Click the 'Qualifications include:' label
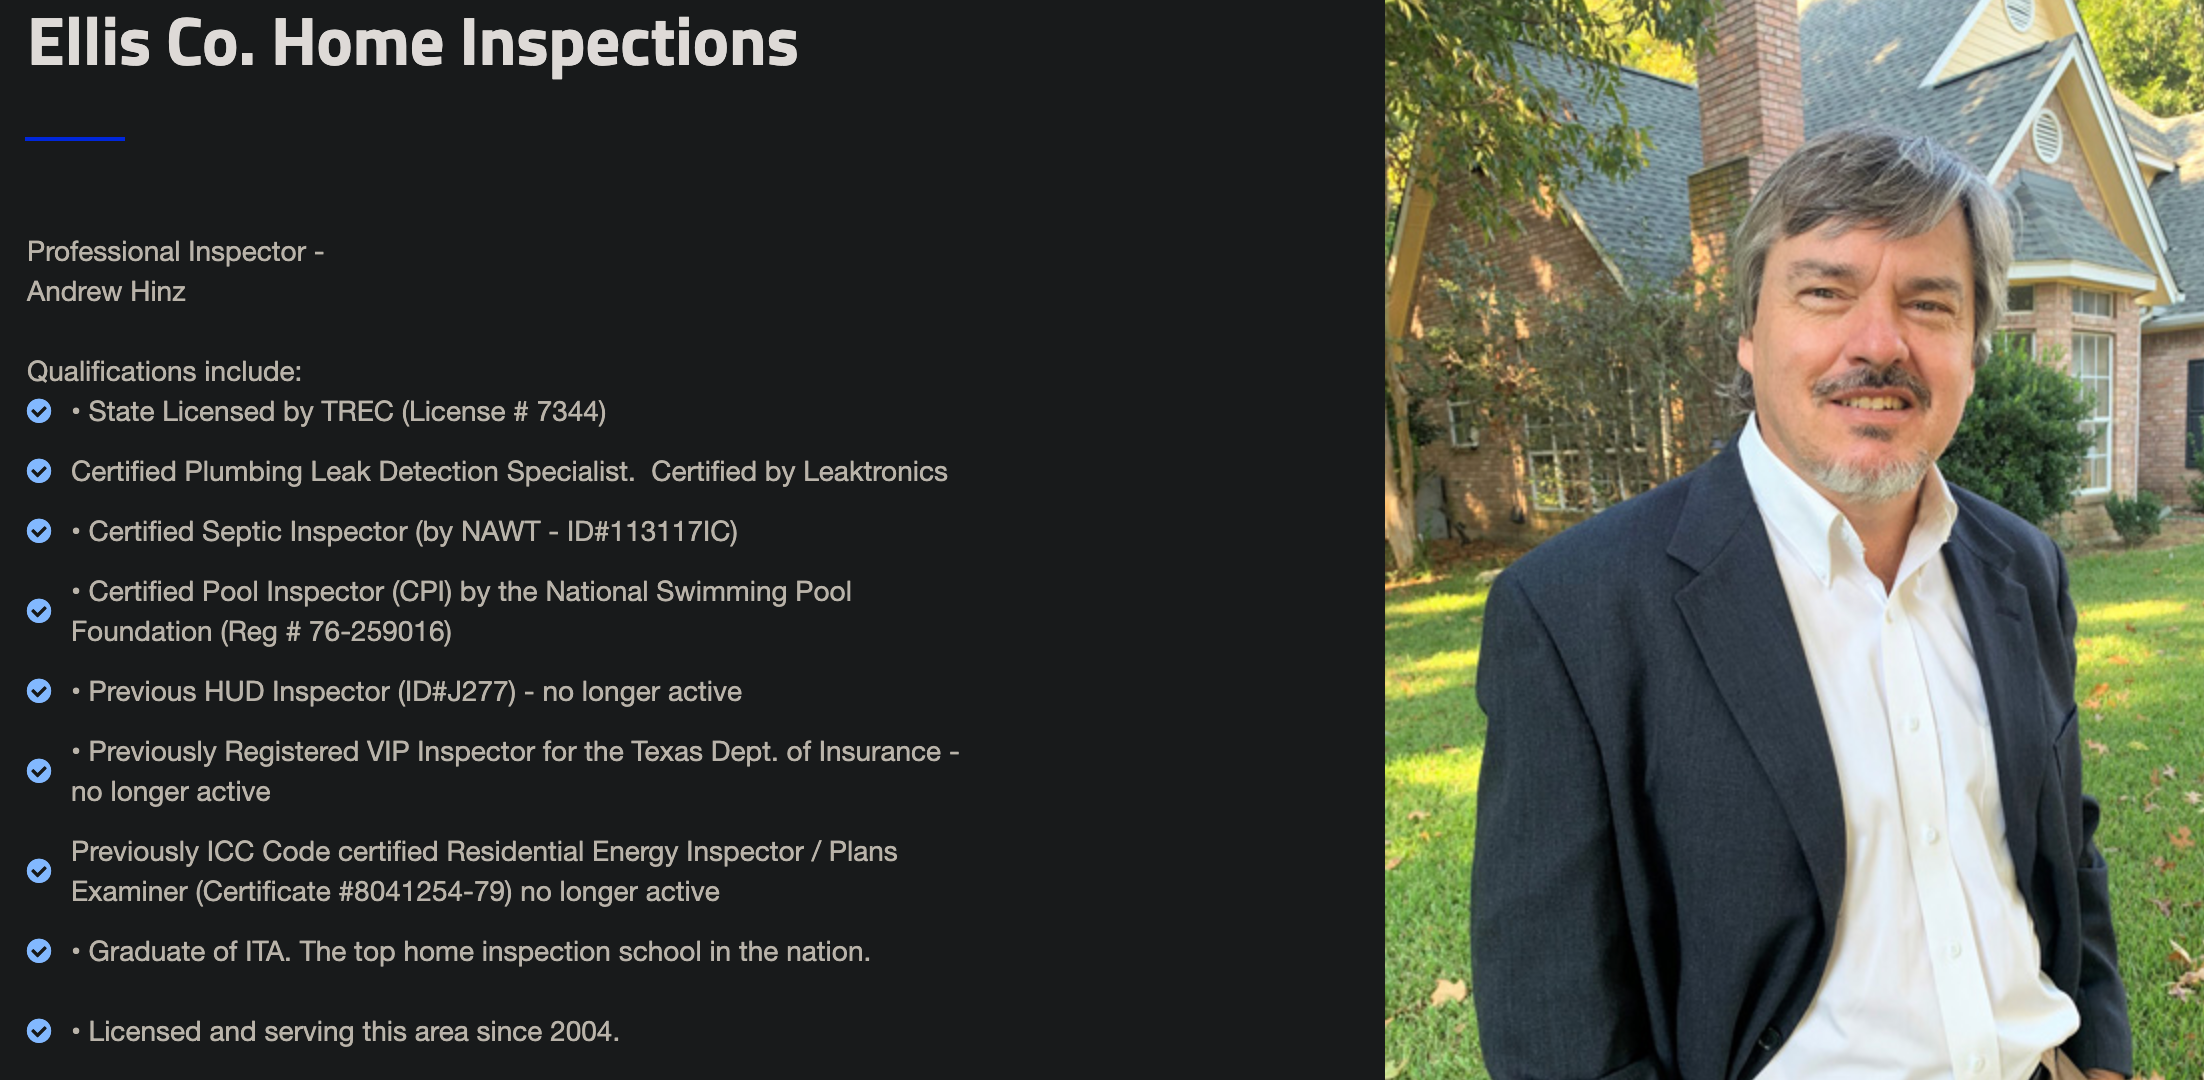This screenshot has width=2204, height=1080. 164,371
